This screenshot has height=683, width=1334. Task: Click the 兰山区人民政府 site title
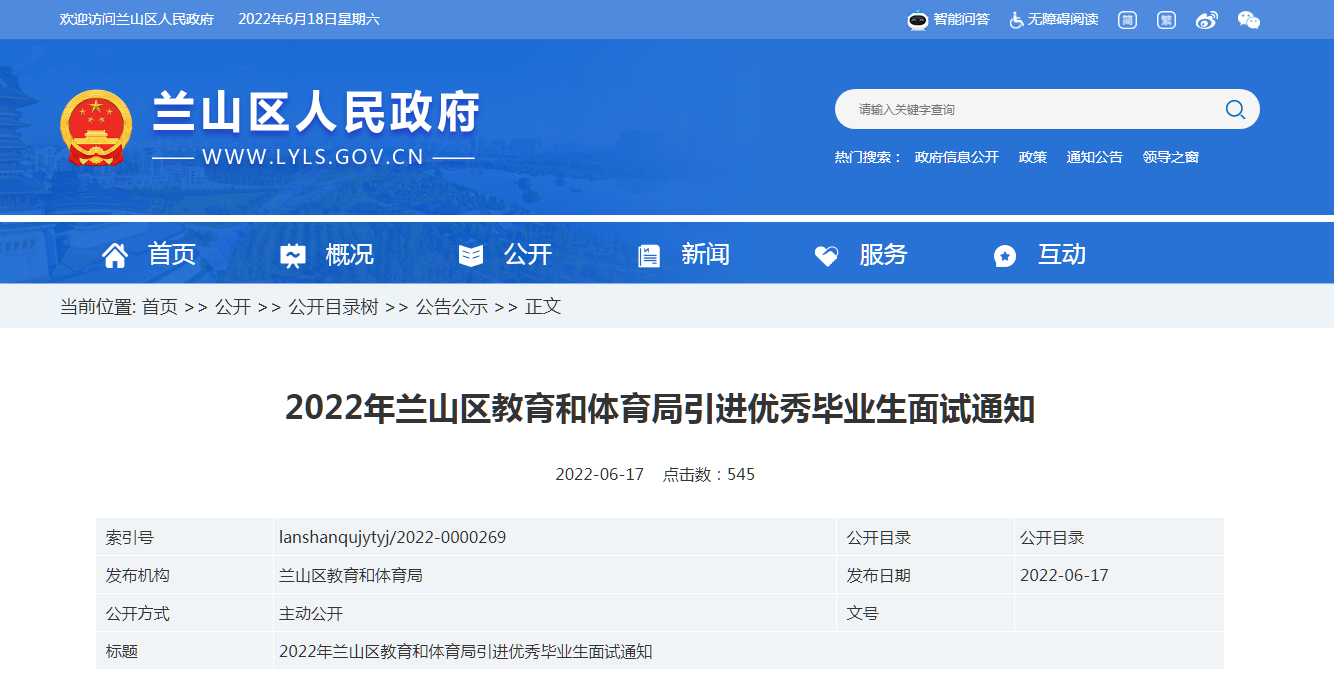point(316,112)
